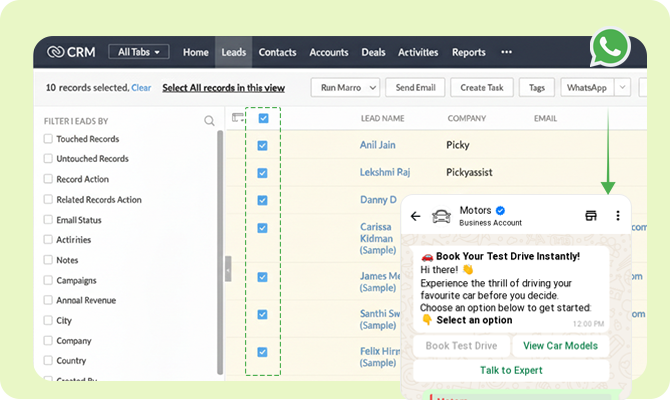Image resolution: width=670 pixels, height=400 pixels.
Task: Sort by the COMPANY column header
Action: [467, 118]
